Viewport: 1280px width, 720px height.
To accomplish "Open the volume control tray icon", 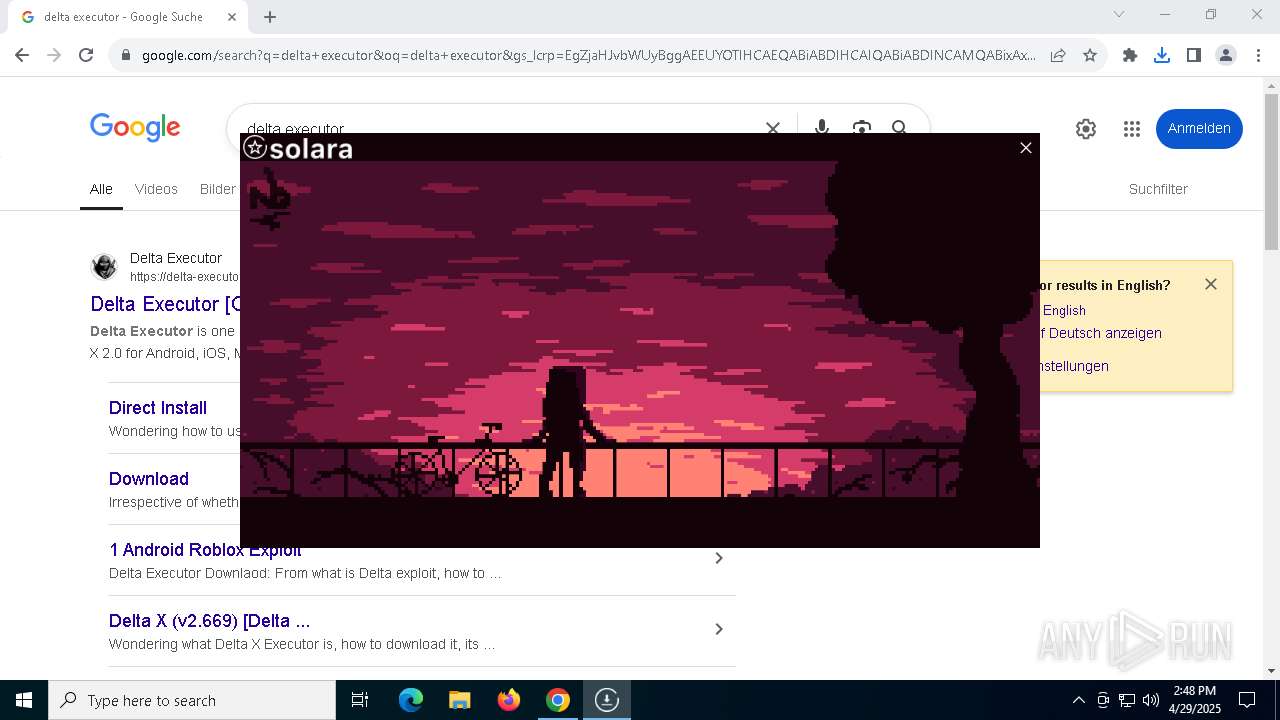I will pyautogui.click(x=1151, y=700).
